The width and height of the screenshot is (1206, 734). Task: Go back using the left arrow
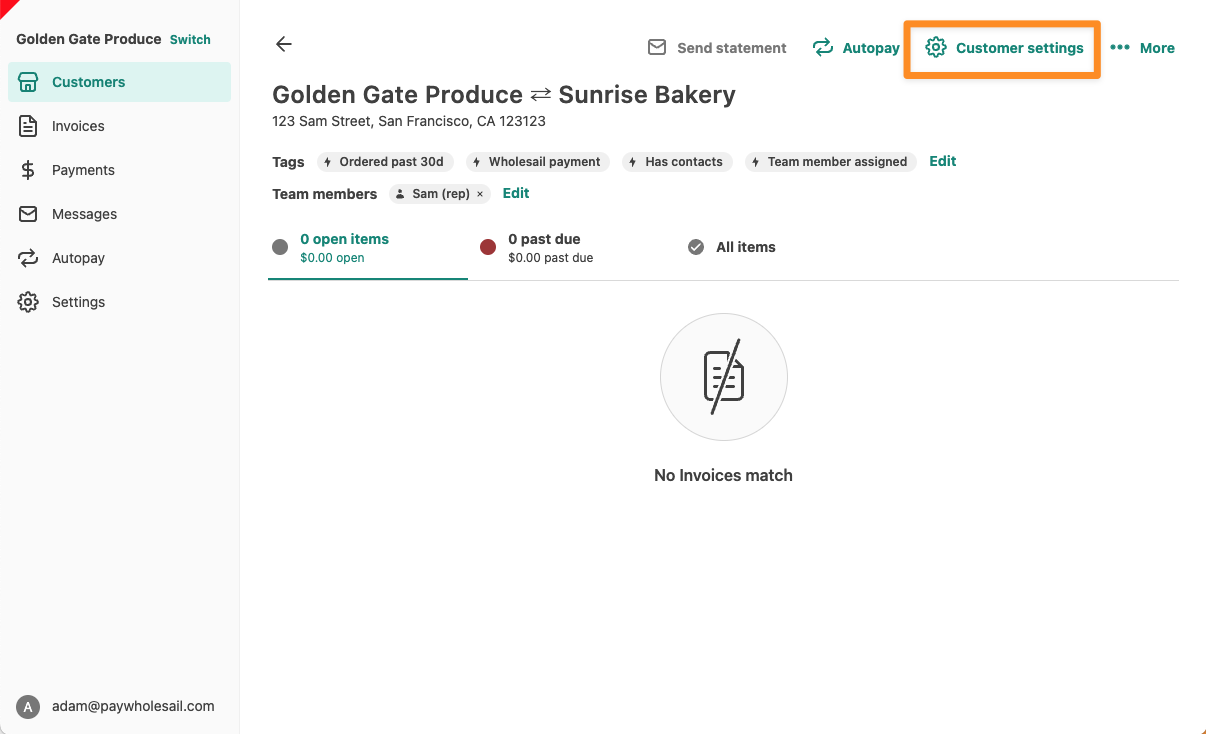(284, 44)
